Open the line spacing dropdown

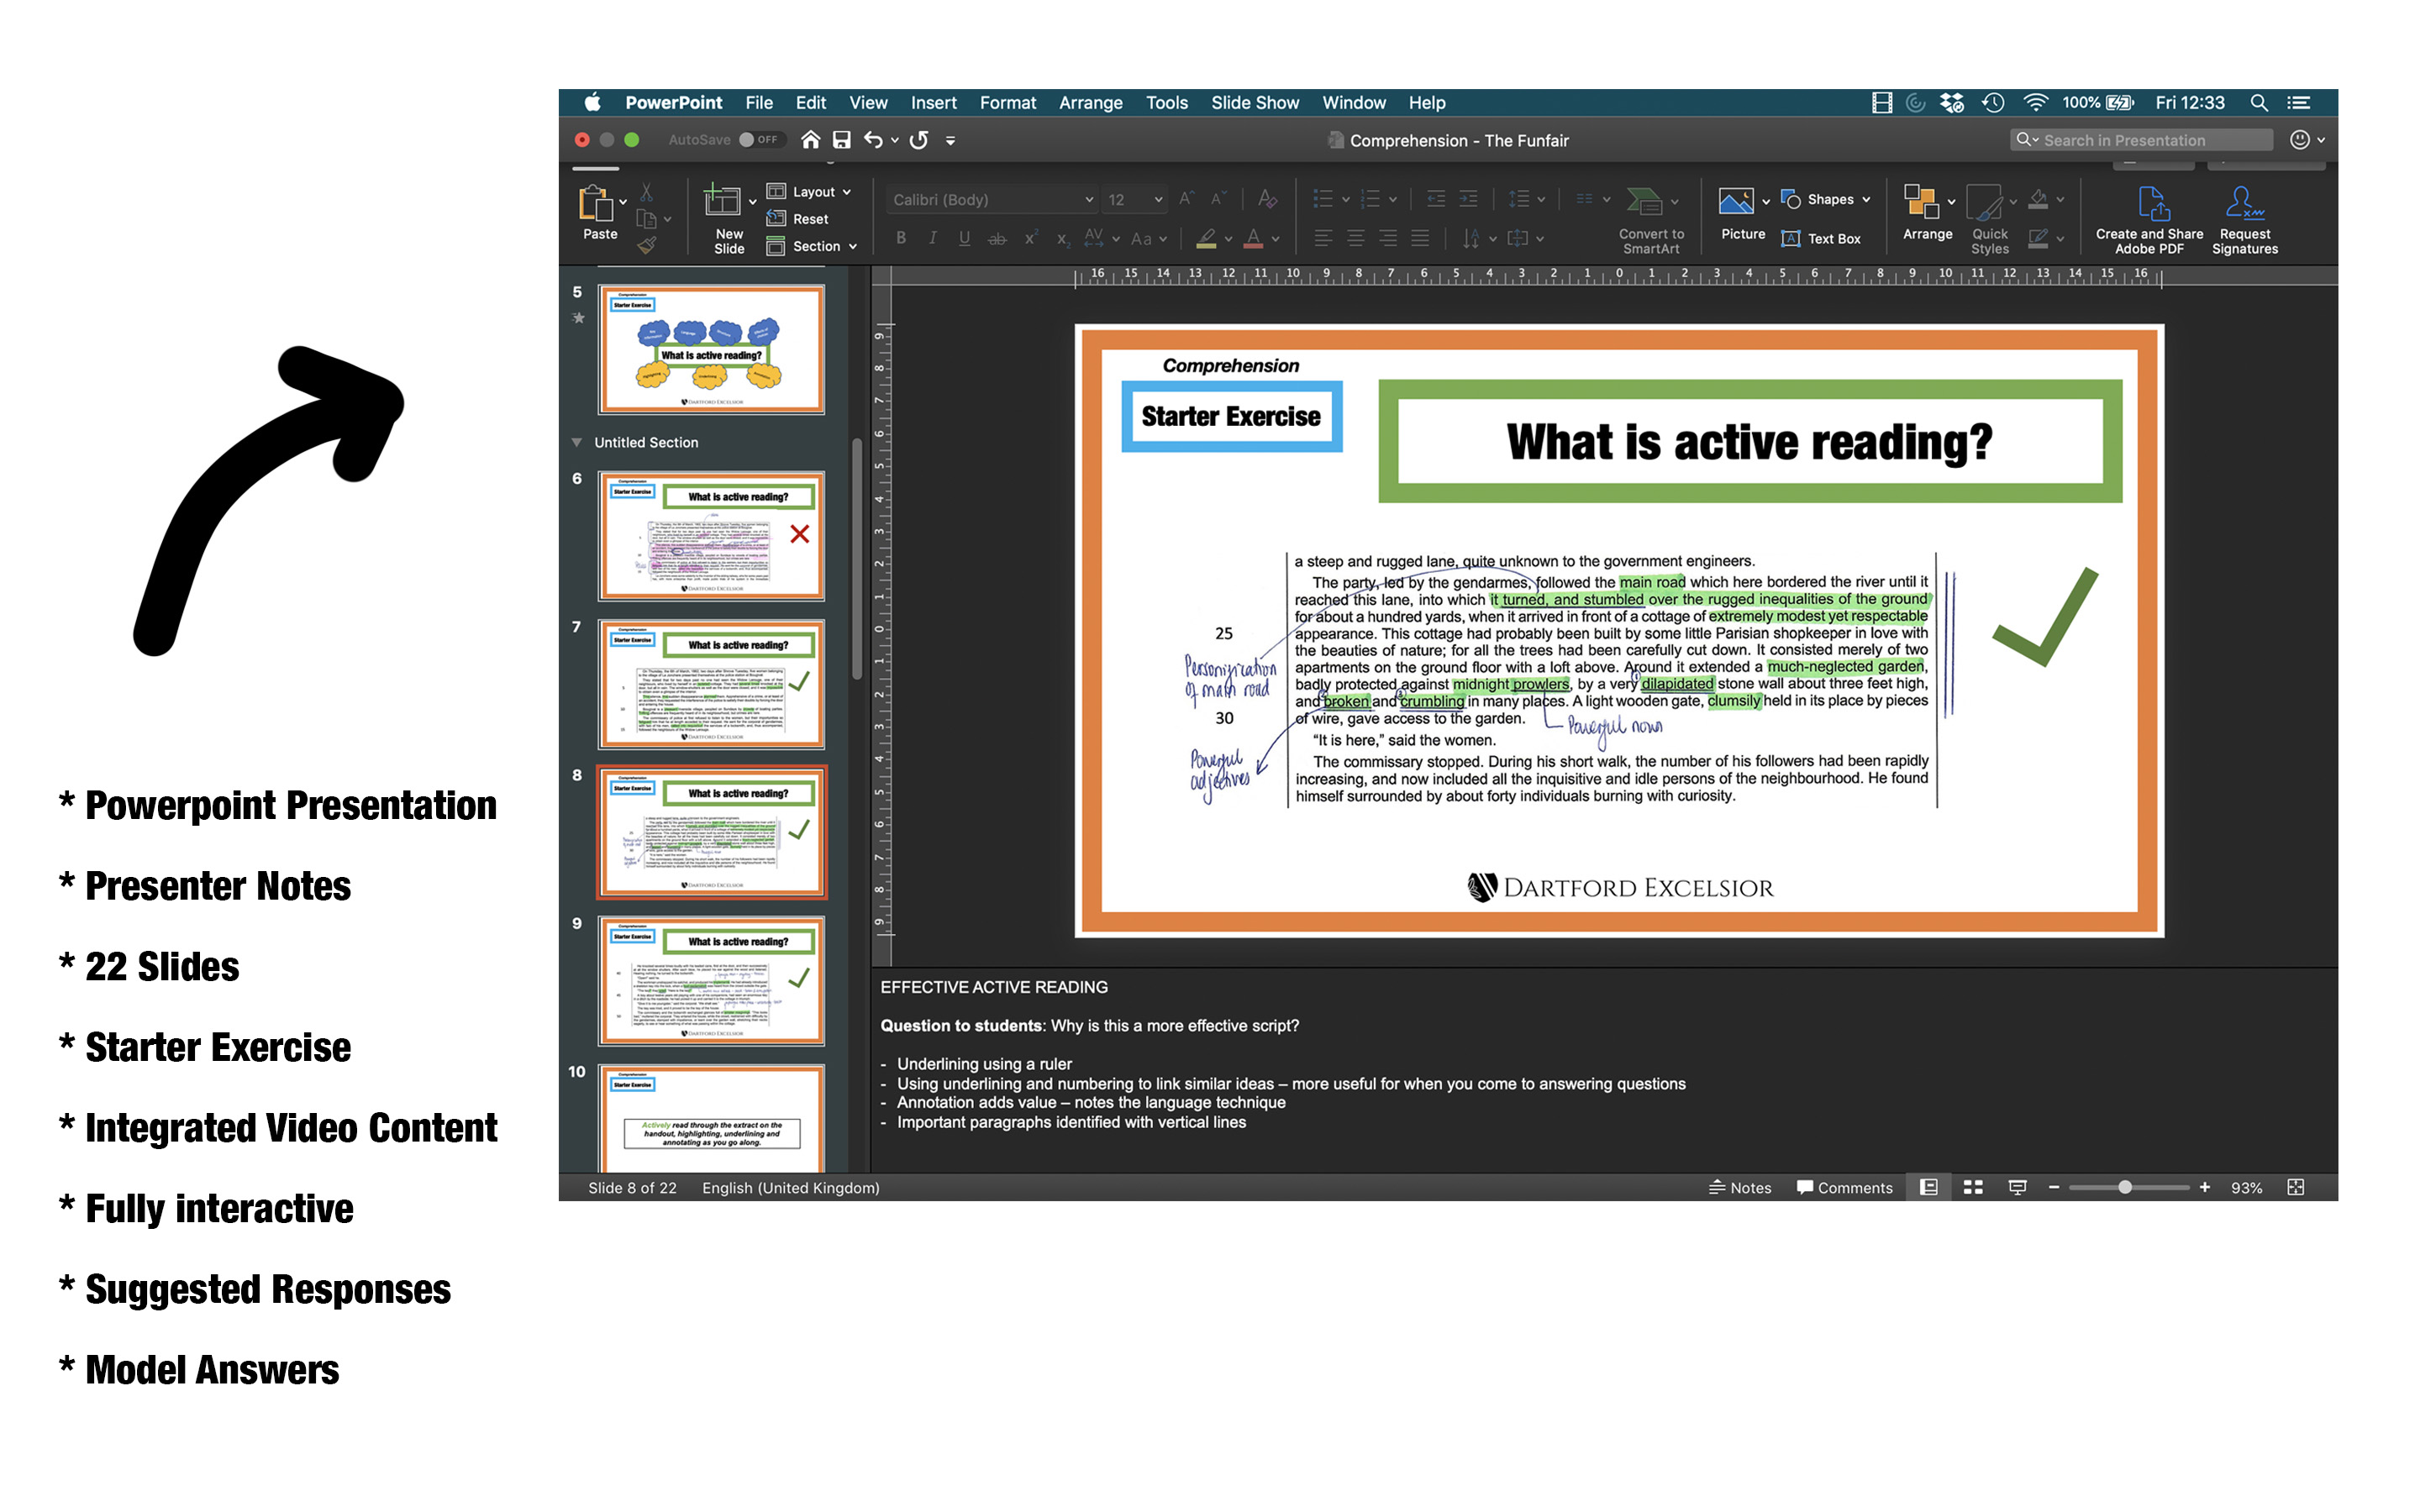click(1527, 199)
